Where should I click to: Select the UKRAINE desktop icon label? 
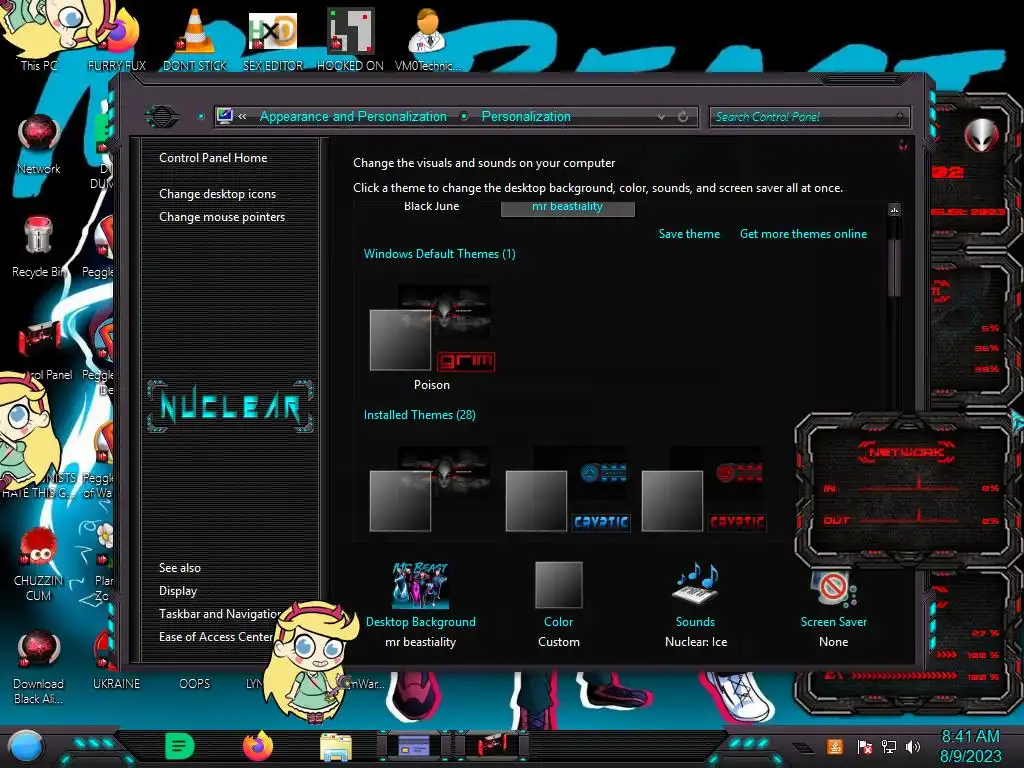(x=116, y=684)
